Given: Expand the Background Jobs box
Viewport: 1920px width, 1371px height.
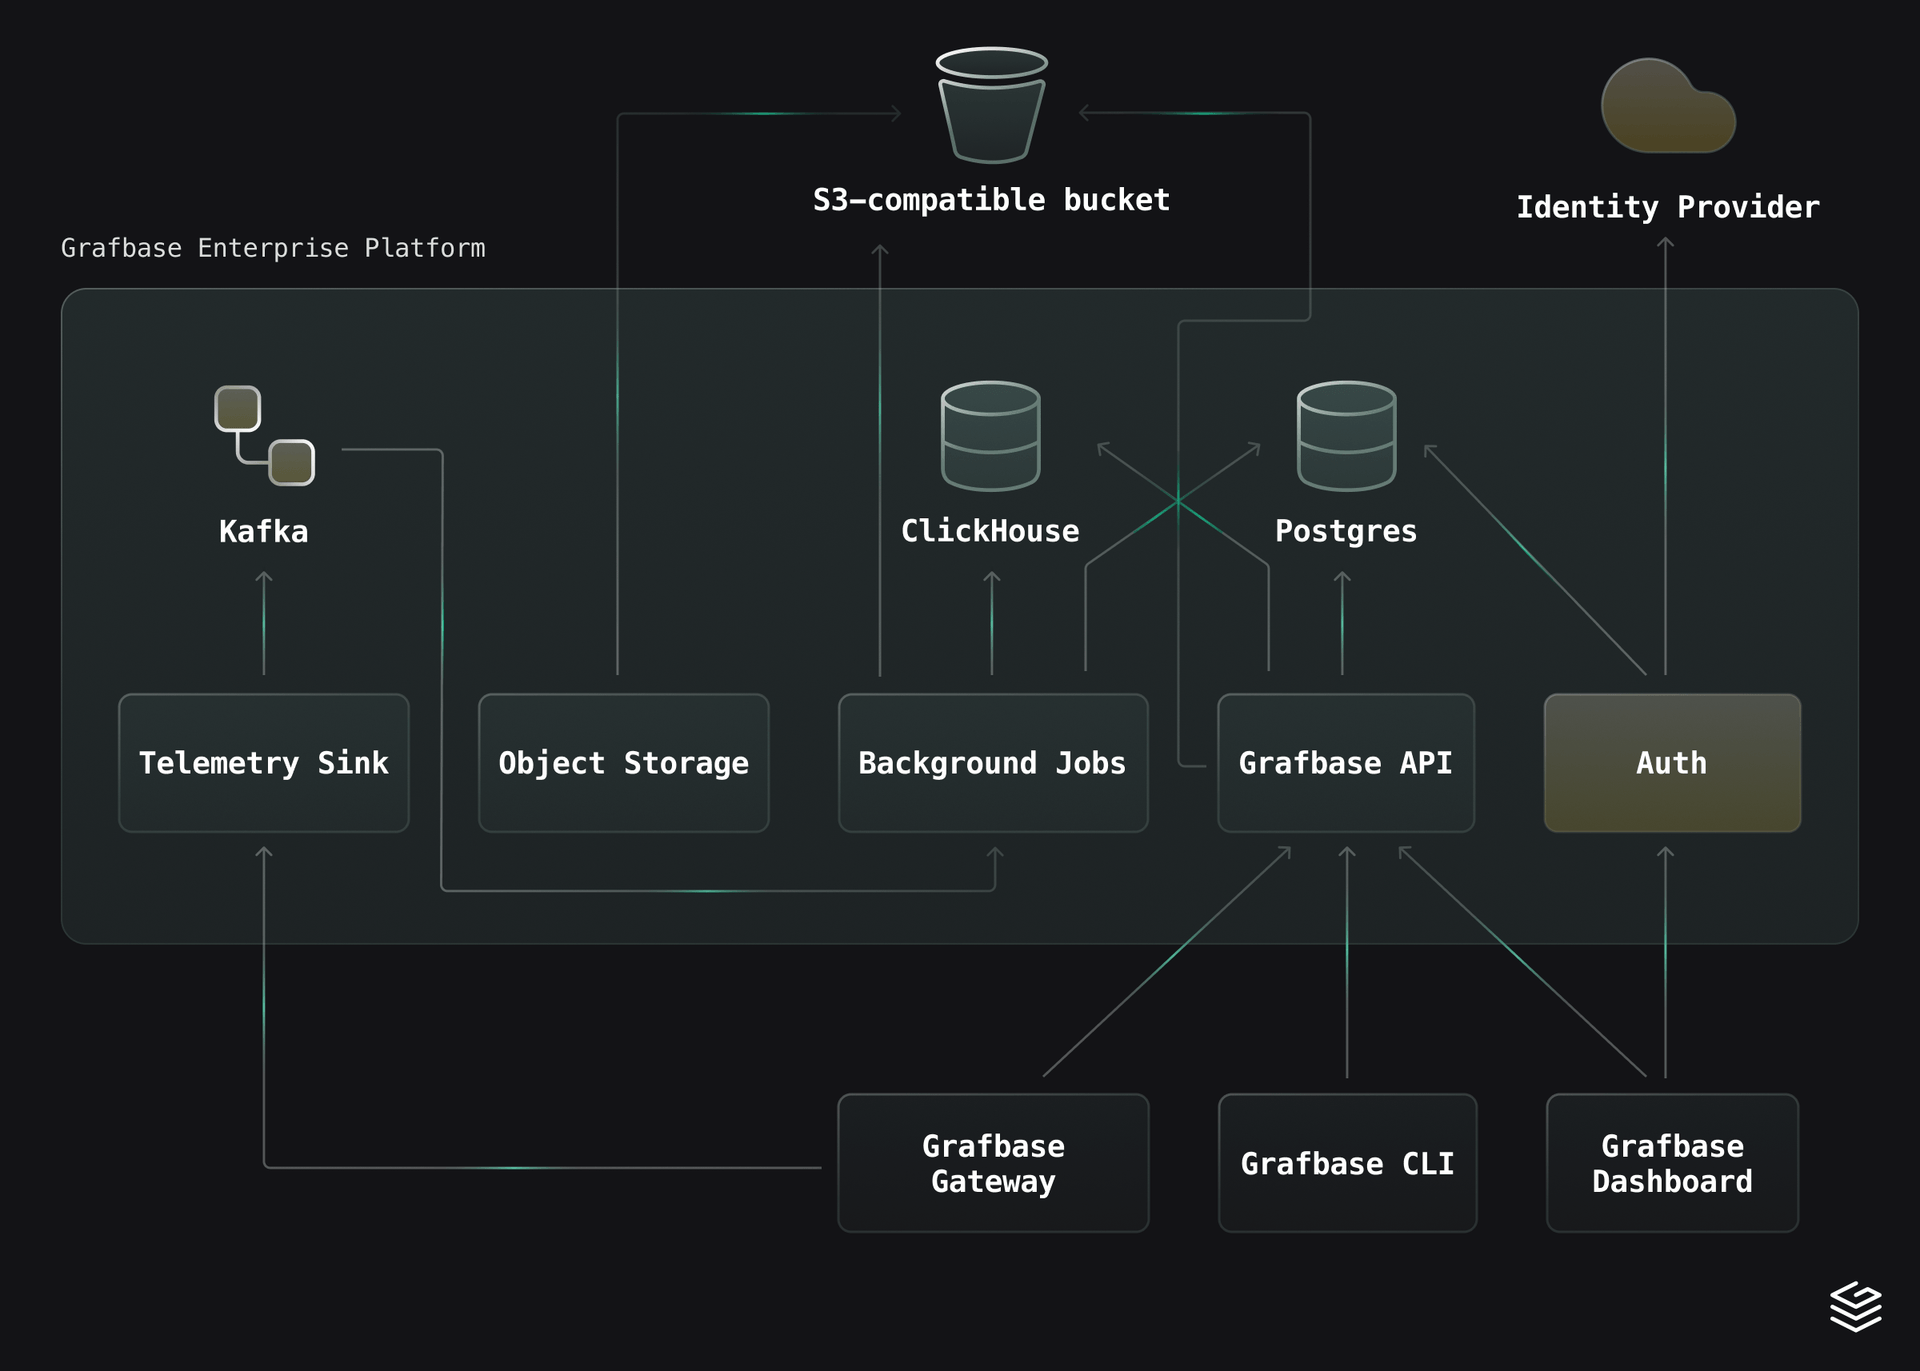Looking at the screenshot, I should (993, 763).
